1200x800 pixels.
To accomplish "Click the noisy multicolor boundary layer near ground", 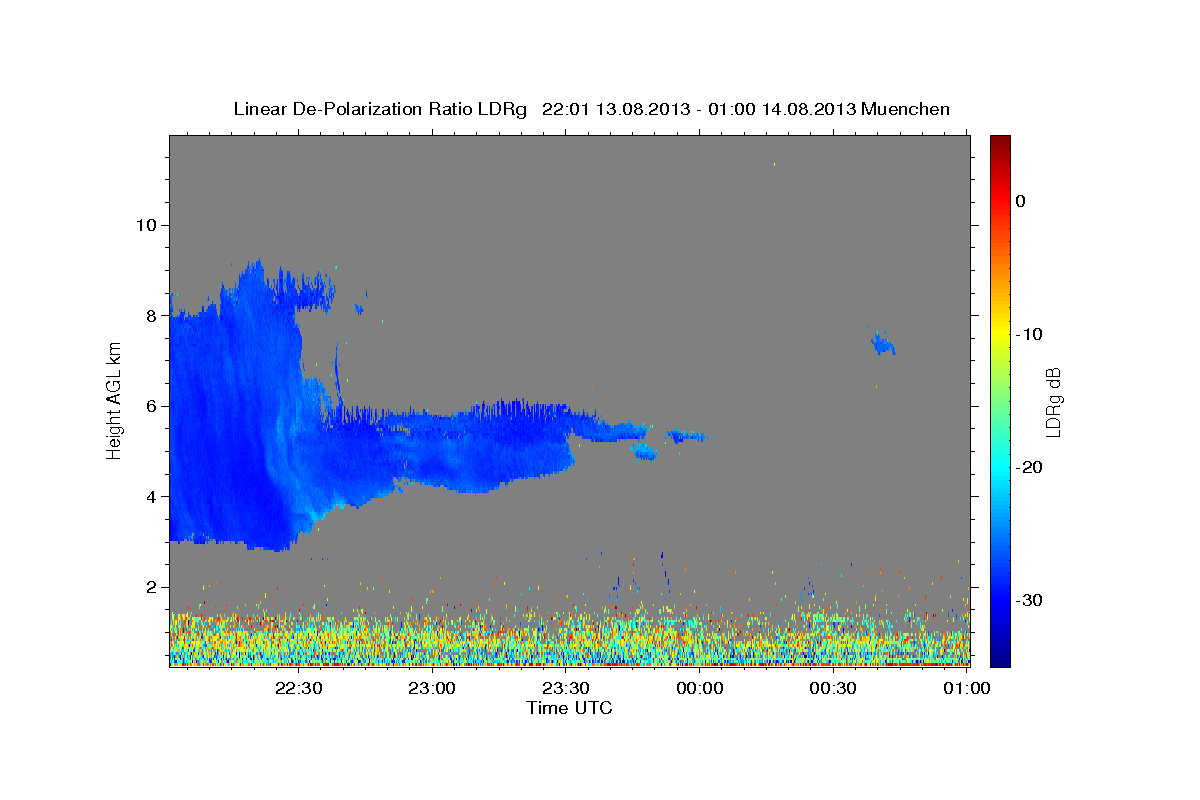I will [x=569, y=638].
